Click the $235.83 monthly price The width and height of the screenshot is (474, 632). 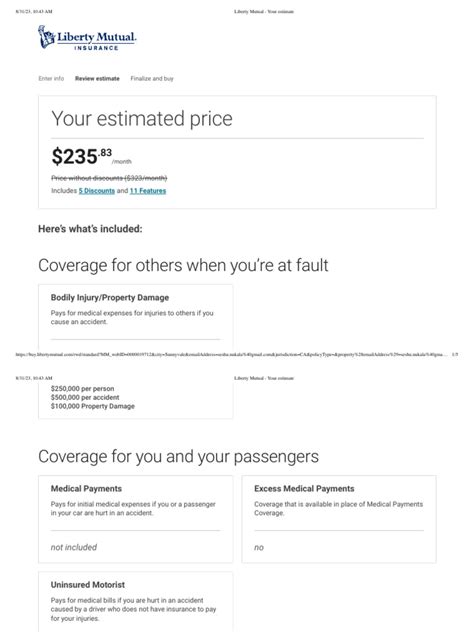91,156
